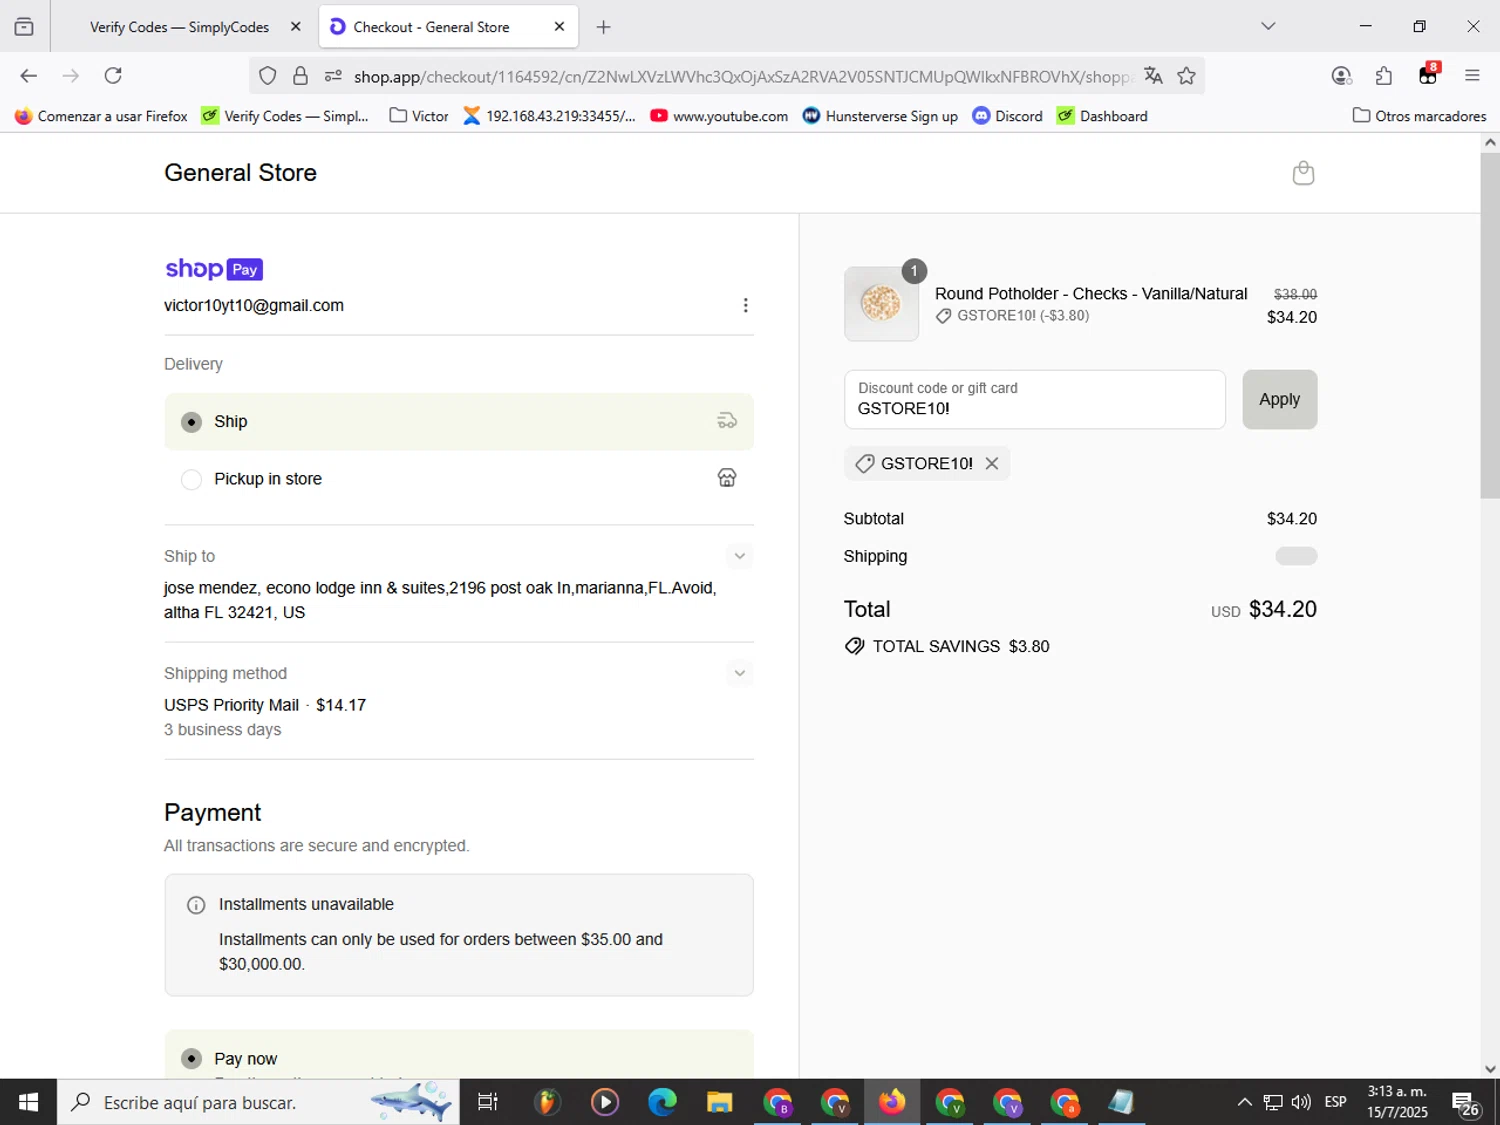Open a new browser tab
Viewport: 1500px width, 1125px height.
[603, 27]
